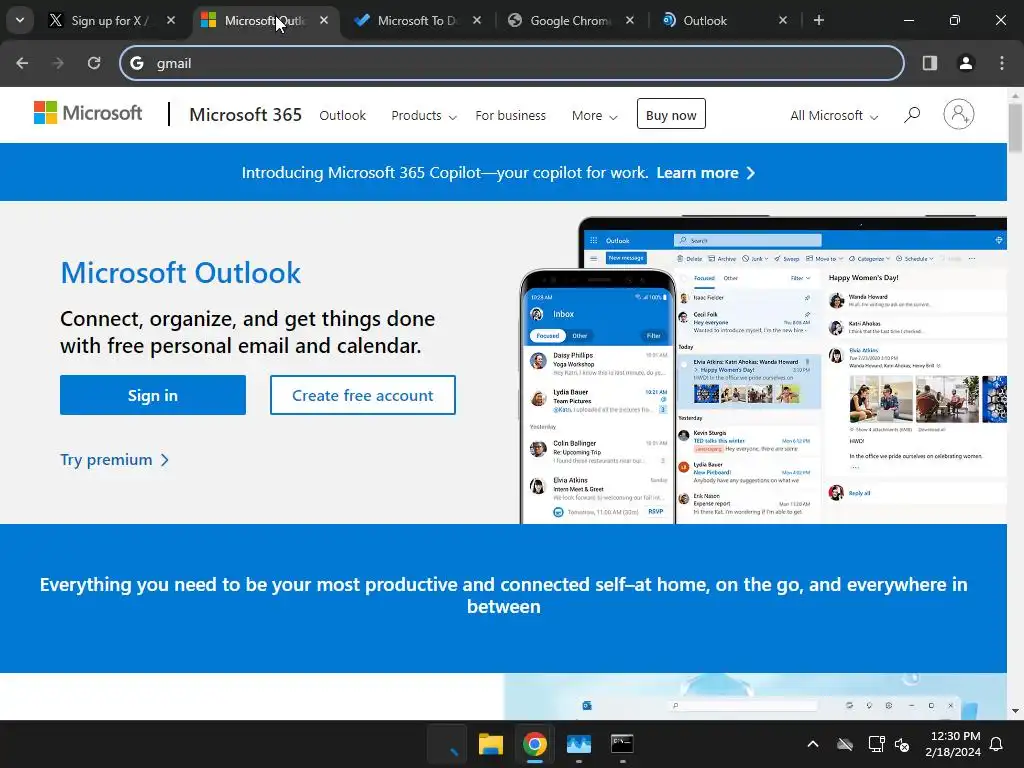Open the Outlook nav link
Image resolution: width=1024 pixels, height=768 pixels.
342,116
